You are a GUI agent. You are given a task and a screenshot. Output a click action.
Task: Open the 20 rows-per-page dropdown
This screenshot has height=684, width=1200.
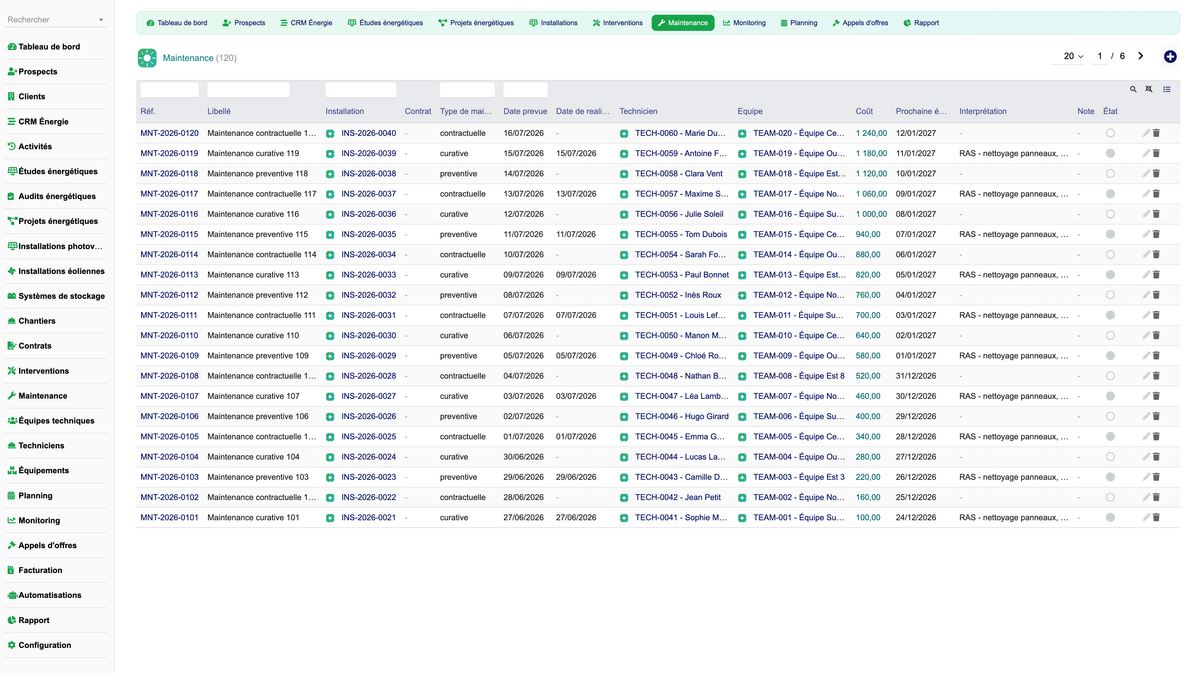[x=1068, y=56]
